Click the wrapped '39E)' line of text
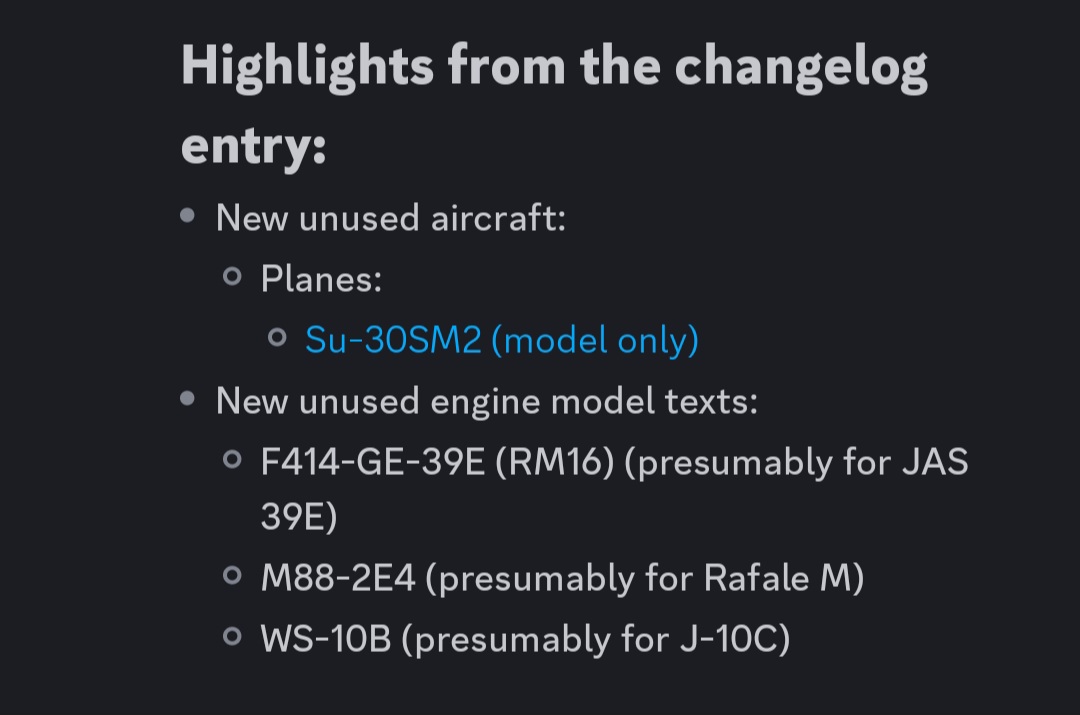Image resolution: width=1080 pixels, height=715 pixels. pos(299,518)
